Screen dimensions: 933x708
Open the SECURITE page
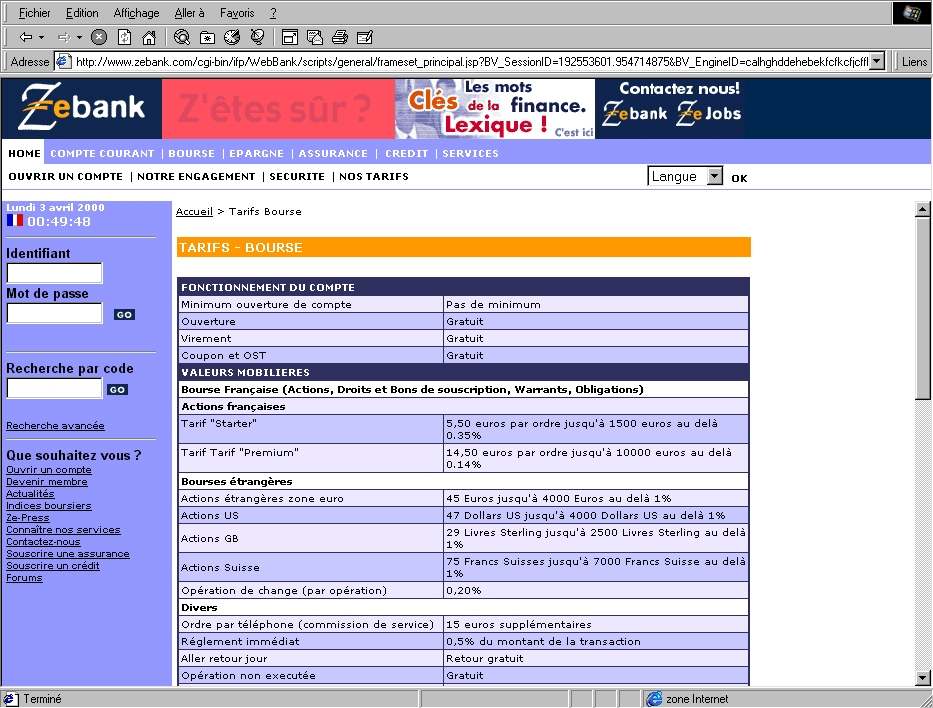[297, 177]
